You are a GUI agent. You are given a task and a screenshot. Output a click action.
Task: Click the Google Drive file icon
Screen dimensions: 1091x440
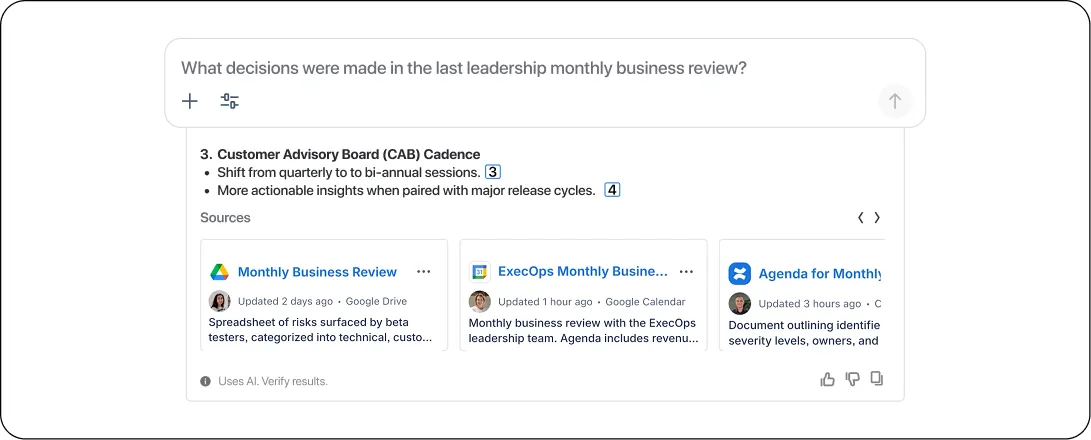pos(220,272)
